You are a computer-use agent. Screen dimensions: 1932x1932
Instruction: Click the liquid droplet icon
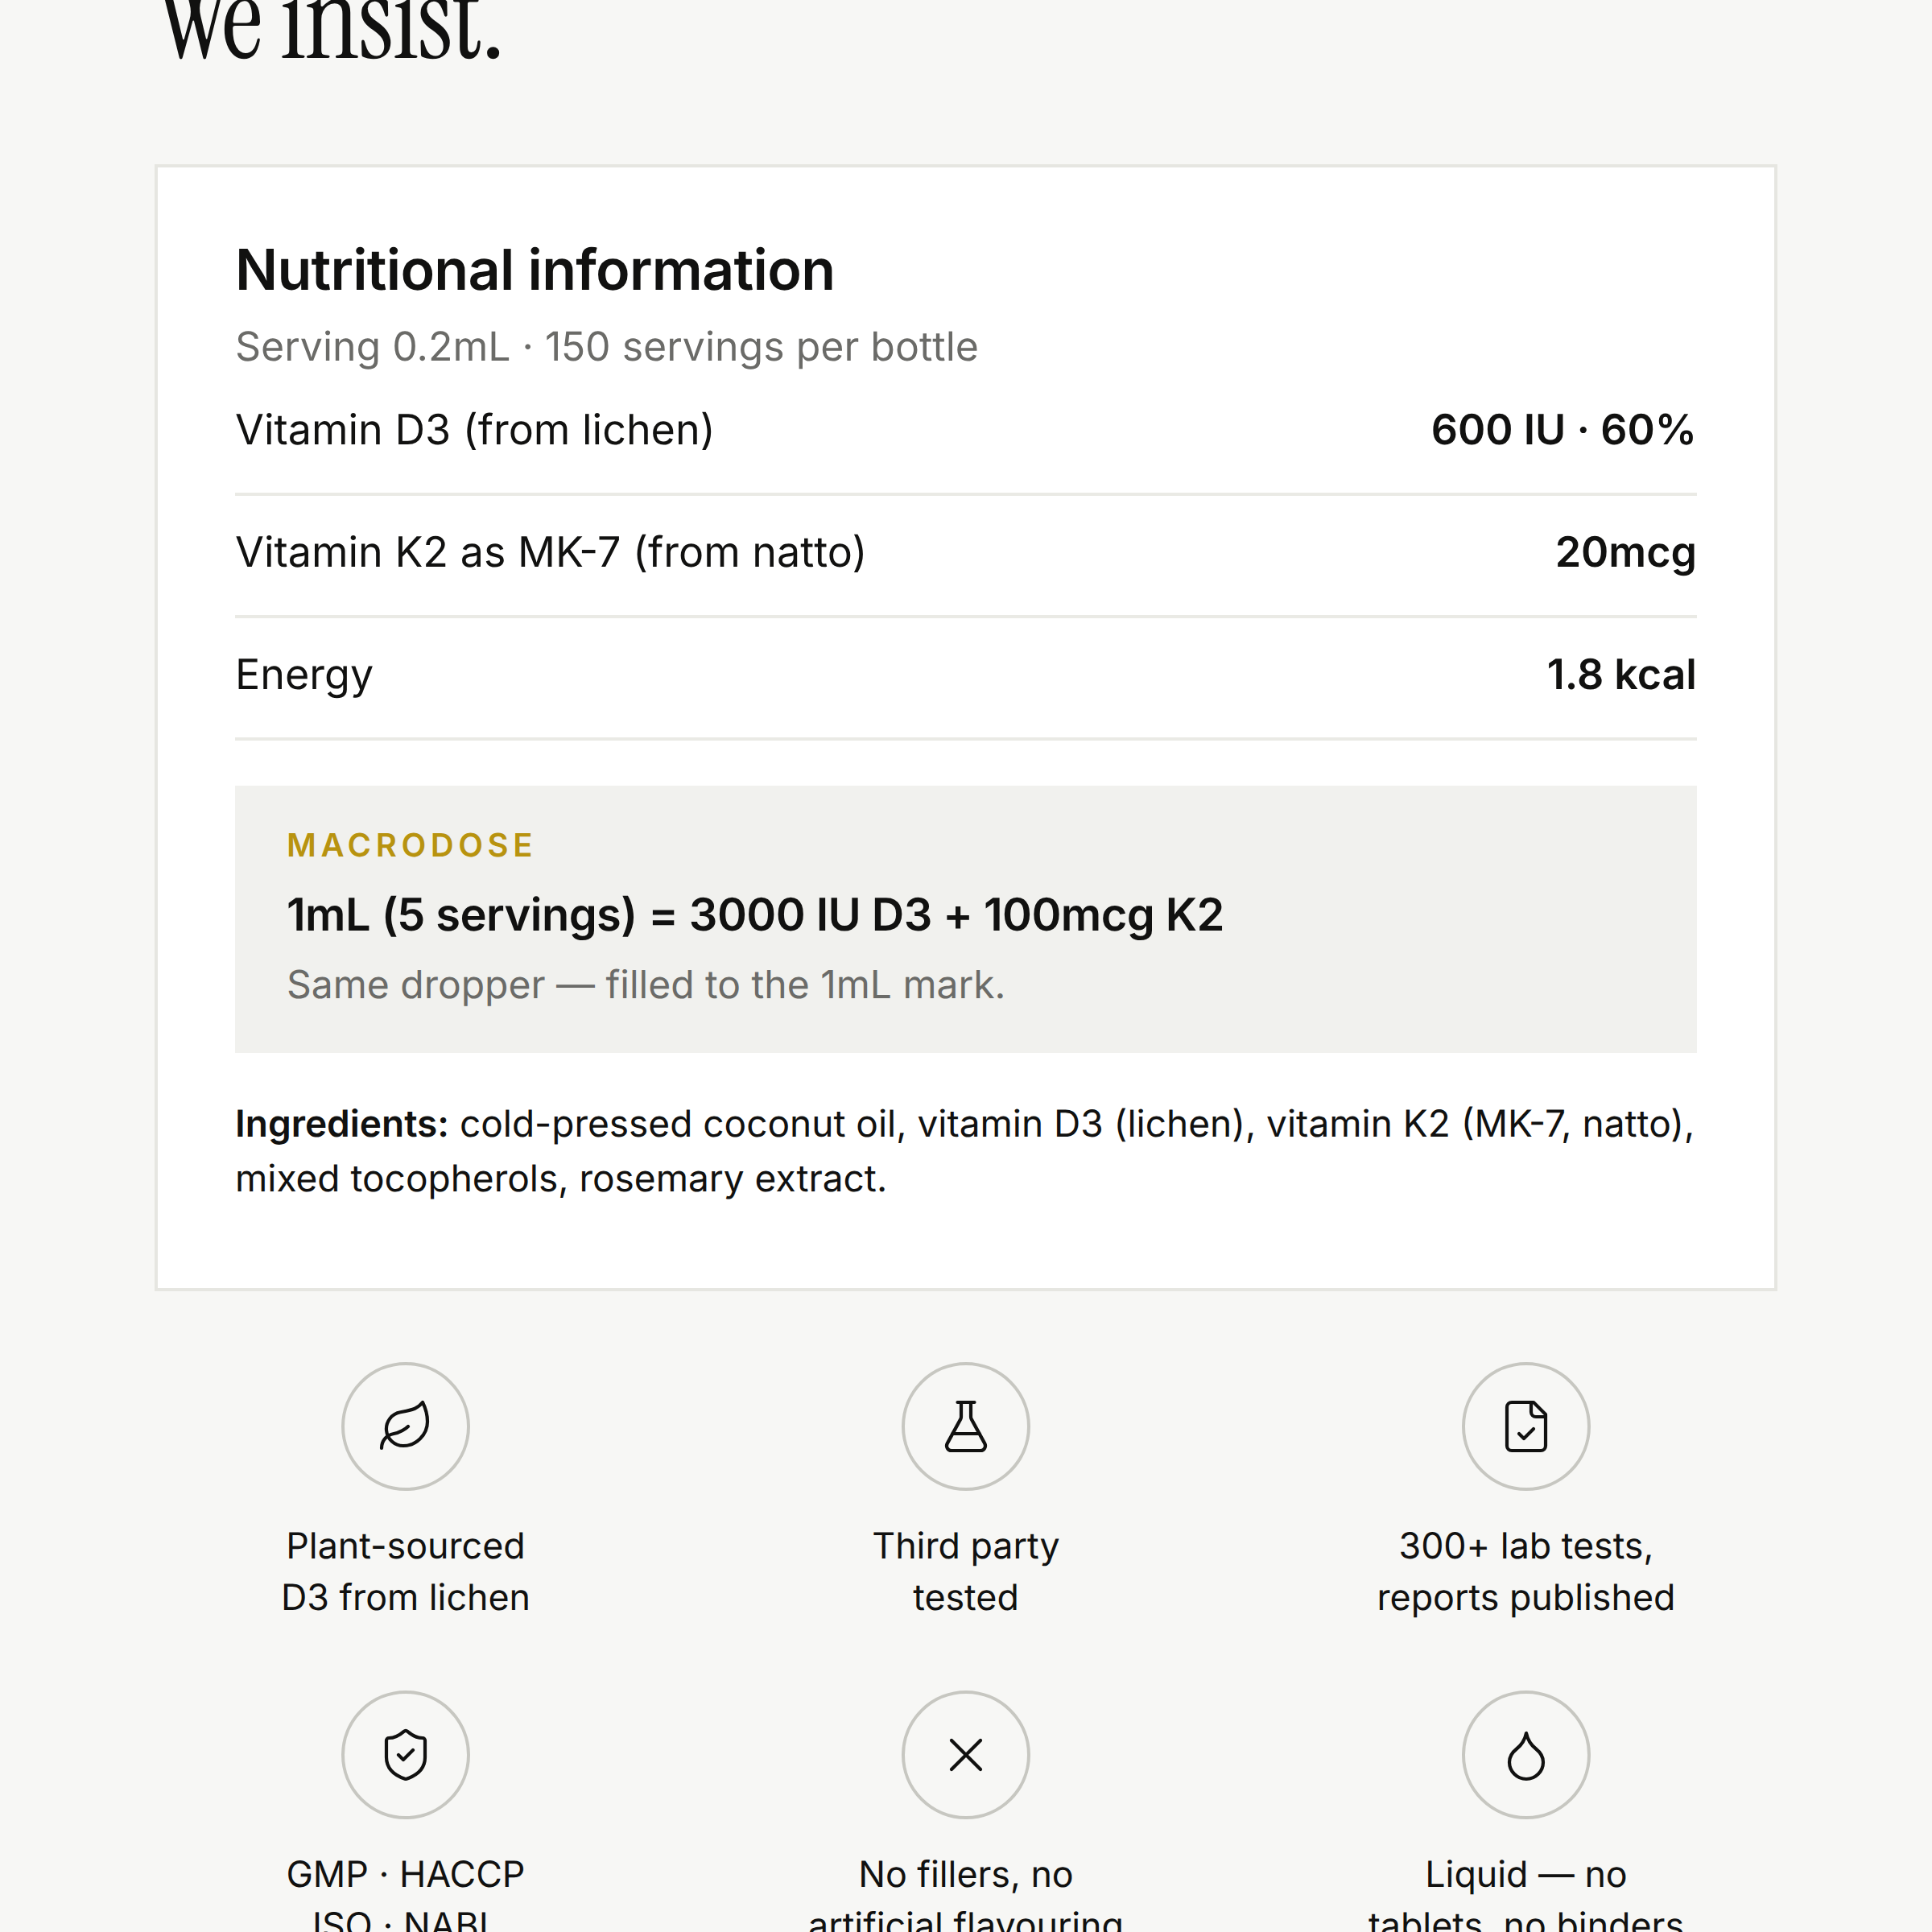click(1525, 1755)
